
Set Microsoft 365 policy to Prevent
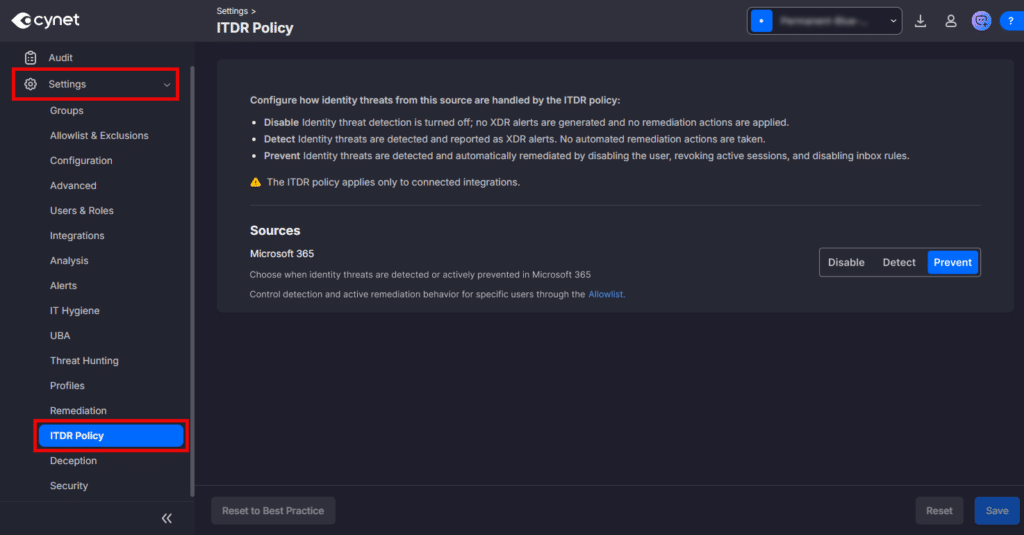(x=953, y=262)
